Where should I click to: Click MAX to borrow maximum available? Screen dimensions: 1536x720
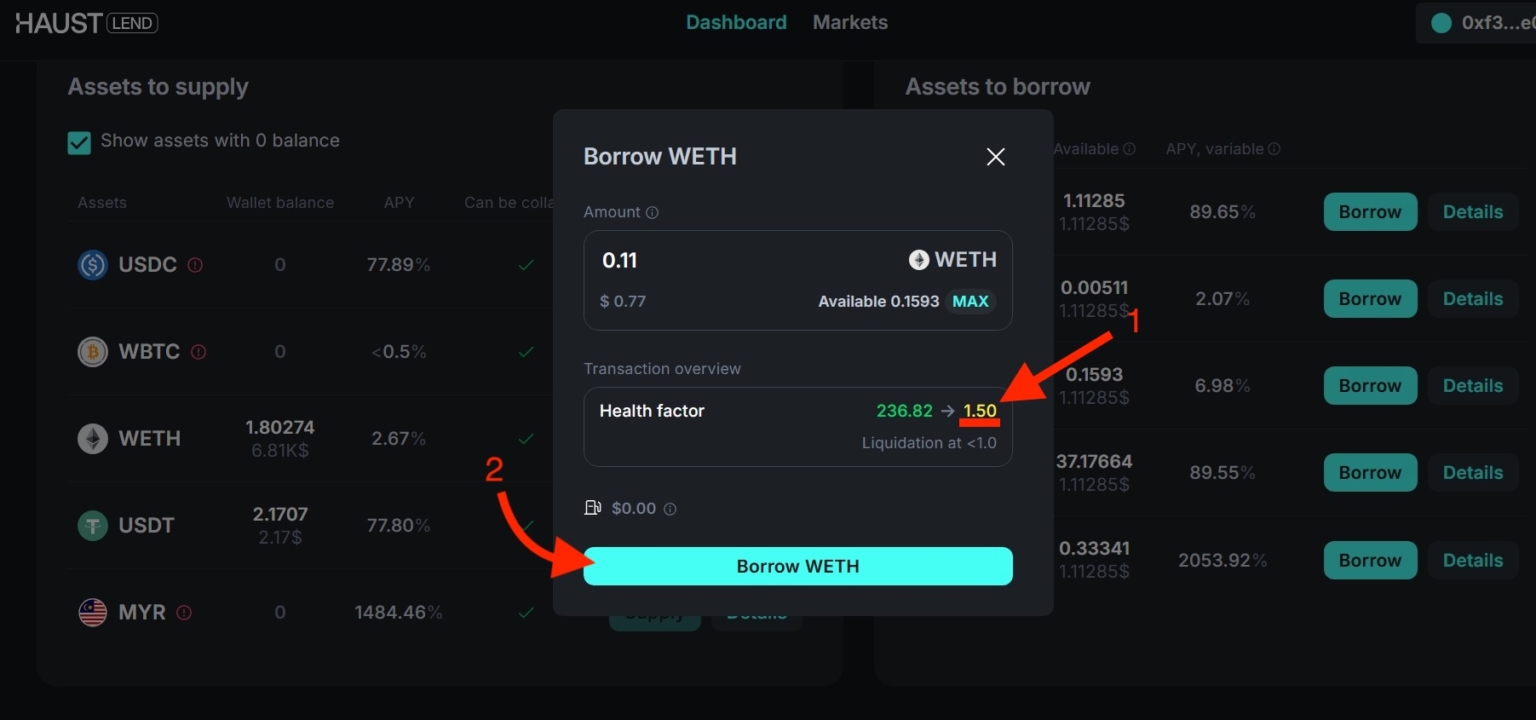[x=969, y=300]
